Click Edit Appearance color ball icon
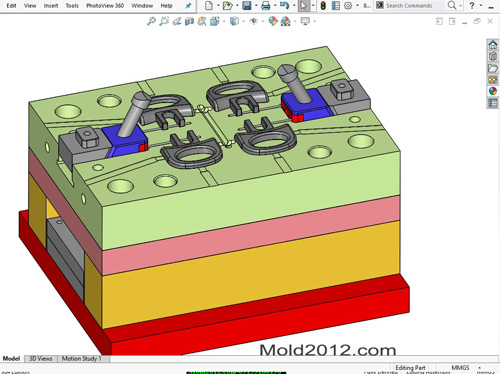The image size is (500, 374). [273, 21]
